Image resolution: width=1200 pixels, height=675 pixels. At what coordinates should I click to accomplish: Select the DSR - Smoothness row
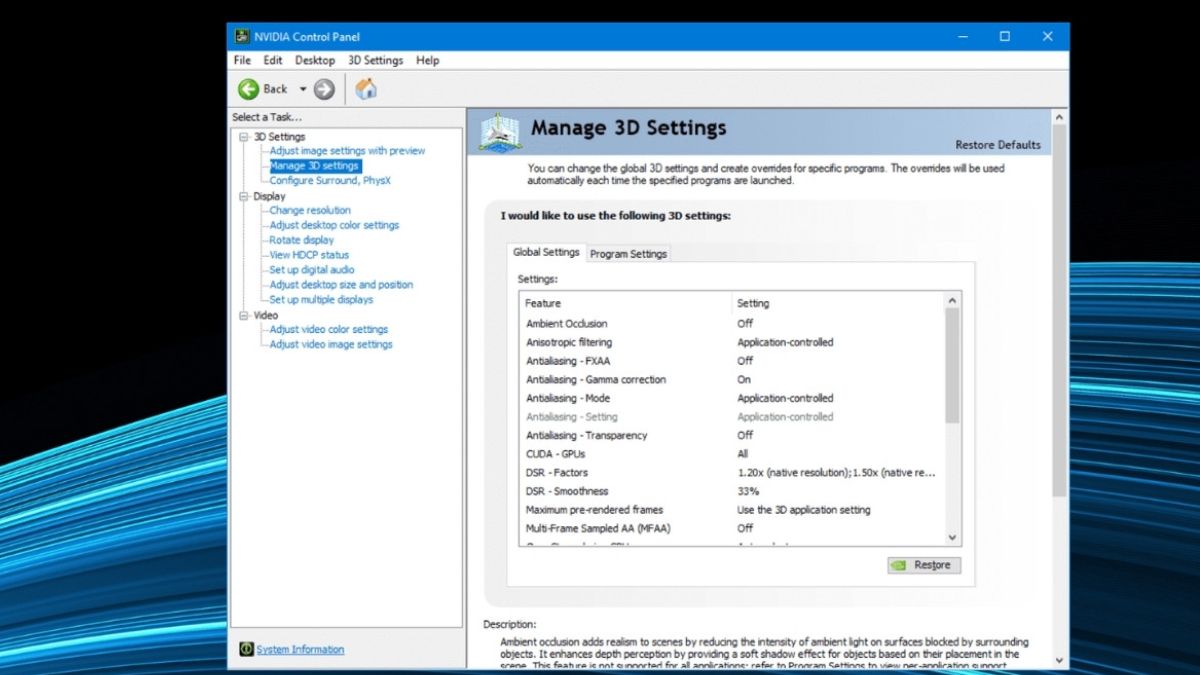point(732,492)
